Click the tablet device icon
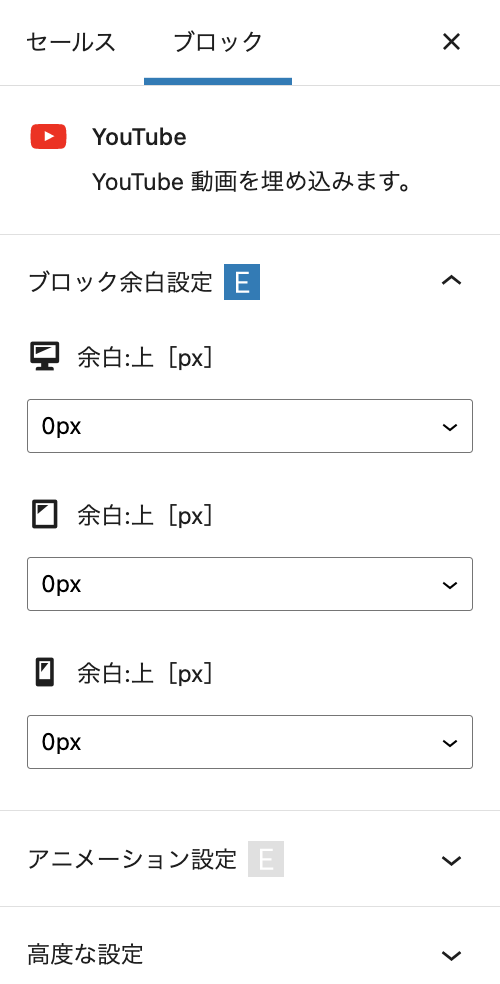The height and width of the screenshot is (984, 500). (x=45, y=515)
